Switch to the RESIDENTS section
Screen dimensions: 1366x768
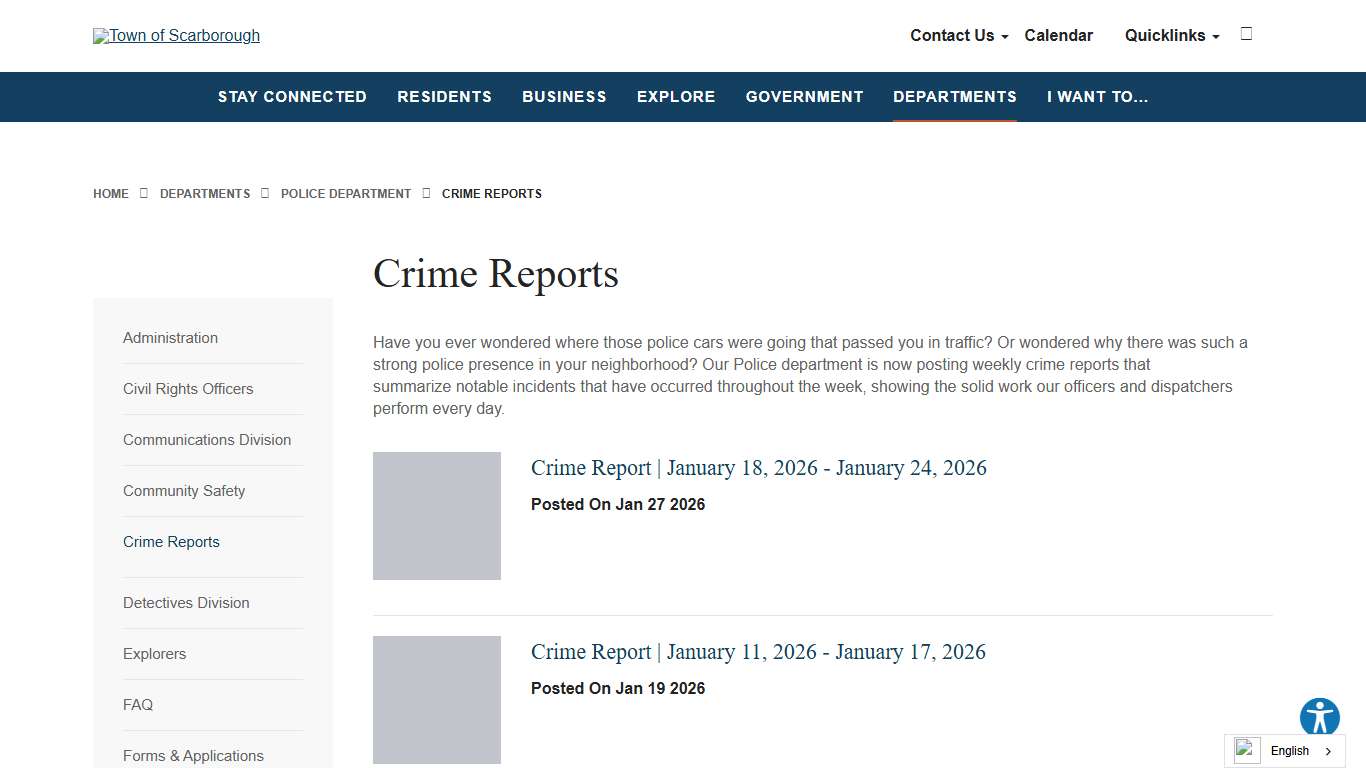444,97
